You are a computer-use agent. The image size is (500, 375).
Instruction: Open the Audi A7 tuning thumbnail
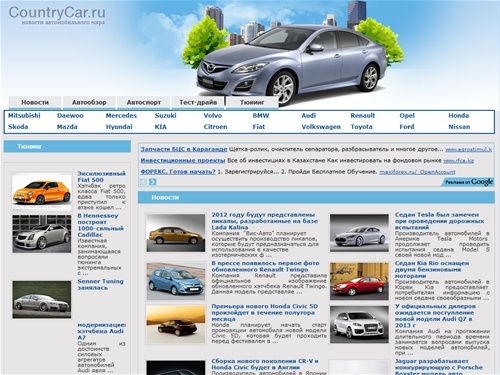[42, 299]
